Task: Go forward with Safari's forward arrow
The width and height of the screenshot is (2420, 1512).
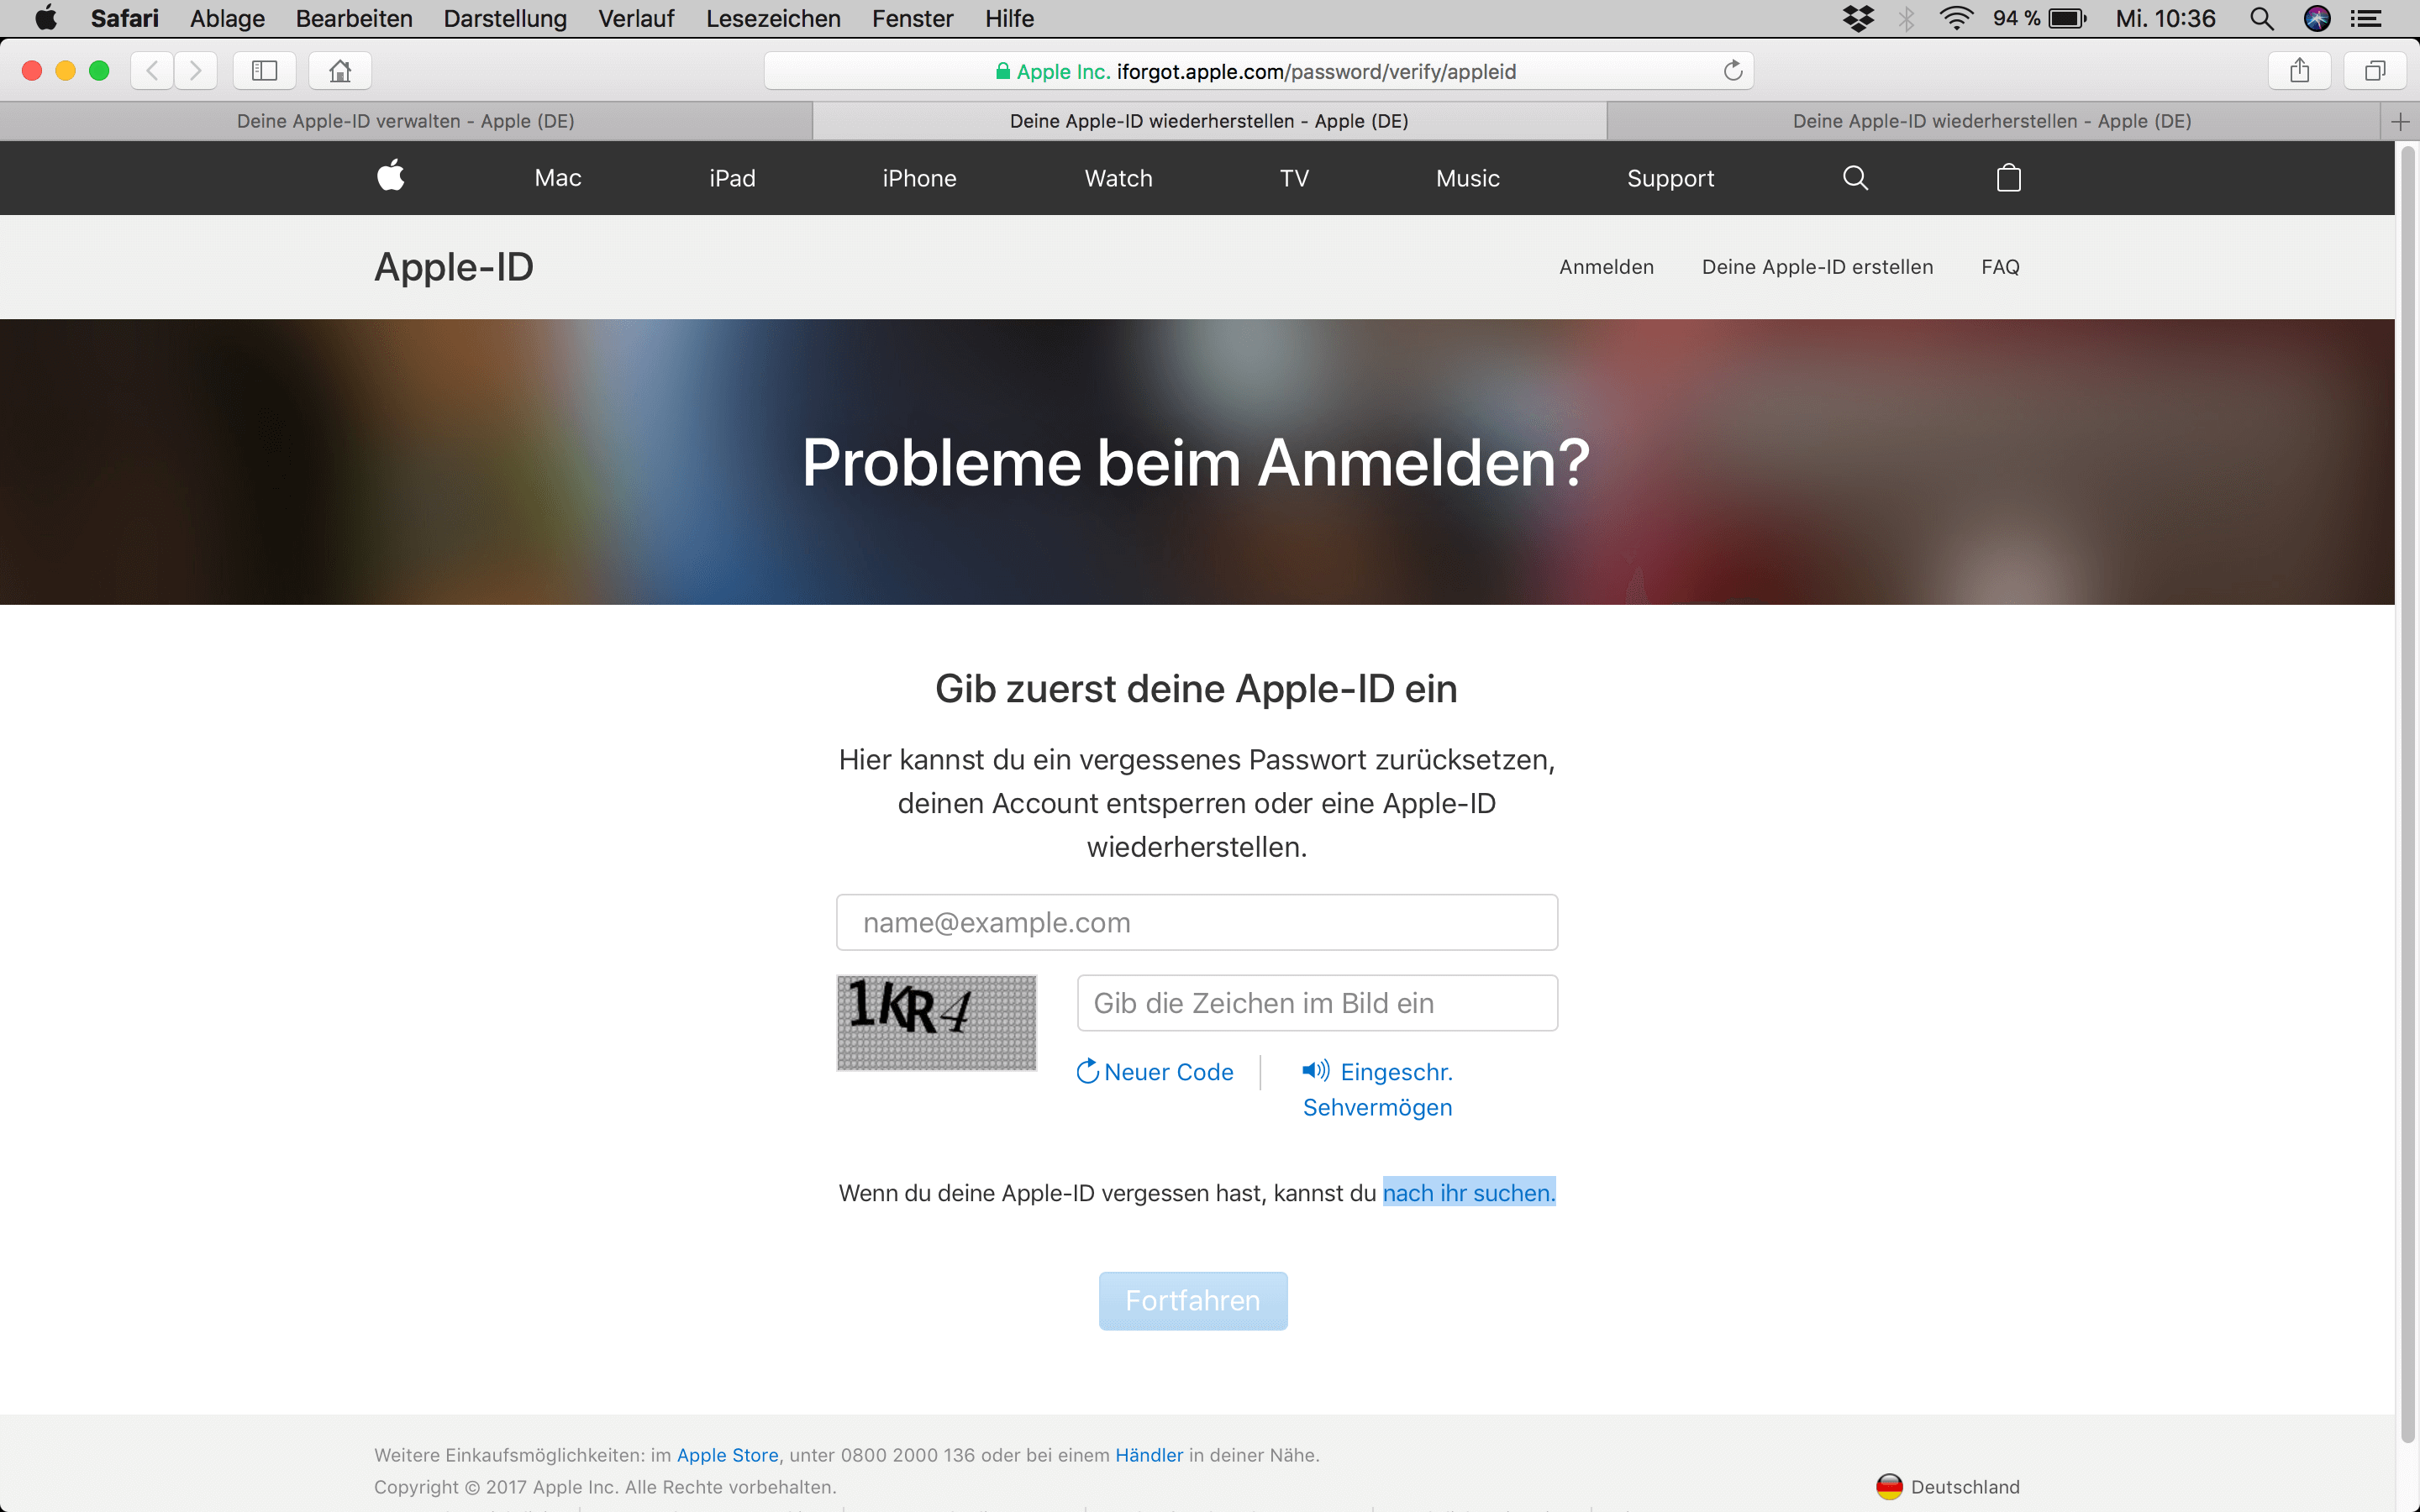Action: tap(196, 71)
